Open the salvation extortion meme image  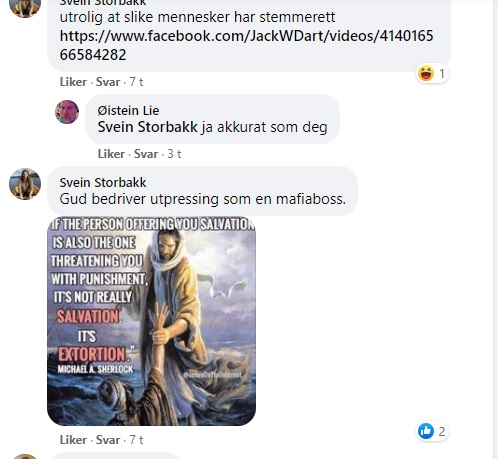[151, 321]
